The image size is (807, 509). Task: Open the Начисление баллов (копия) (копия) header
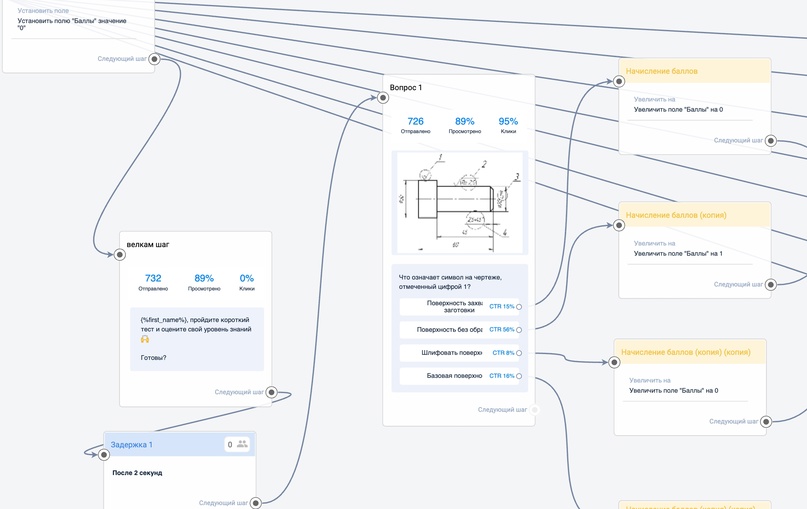click(690, 352)
